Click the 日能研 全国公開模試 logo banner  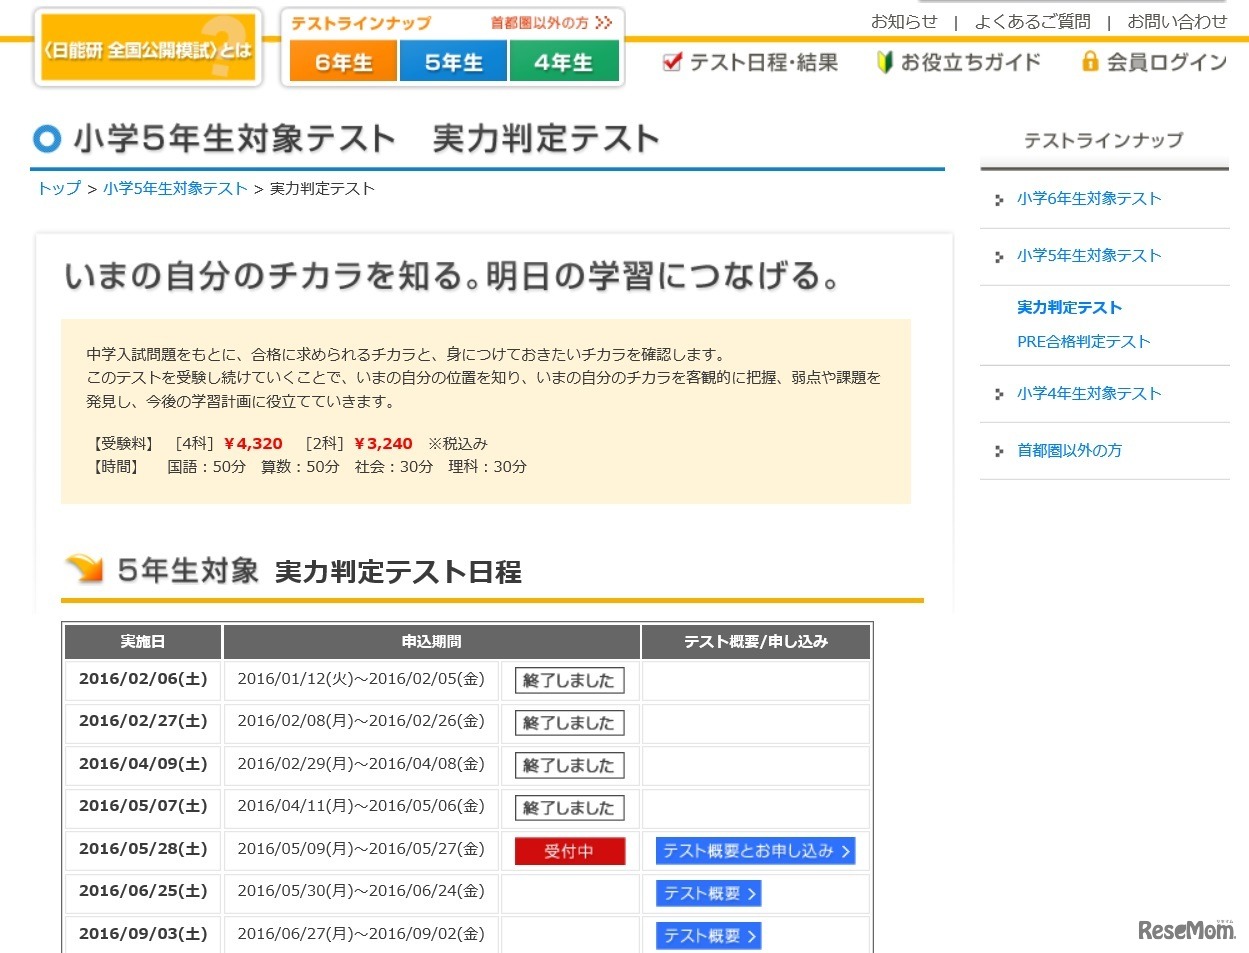point(147,45)
